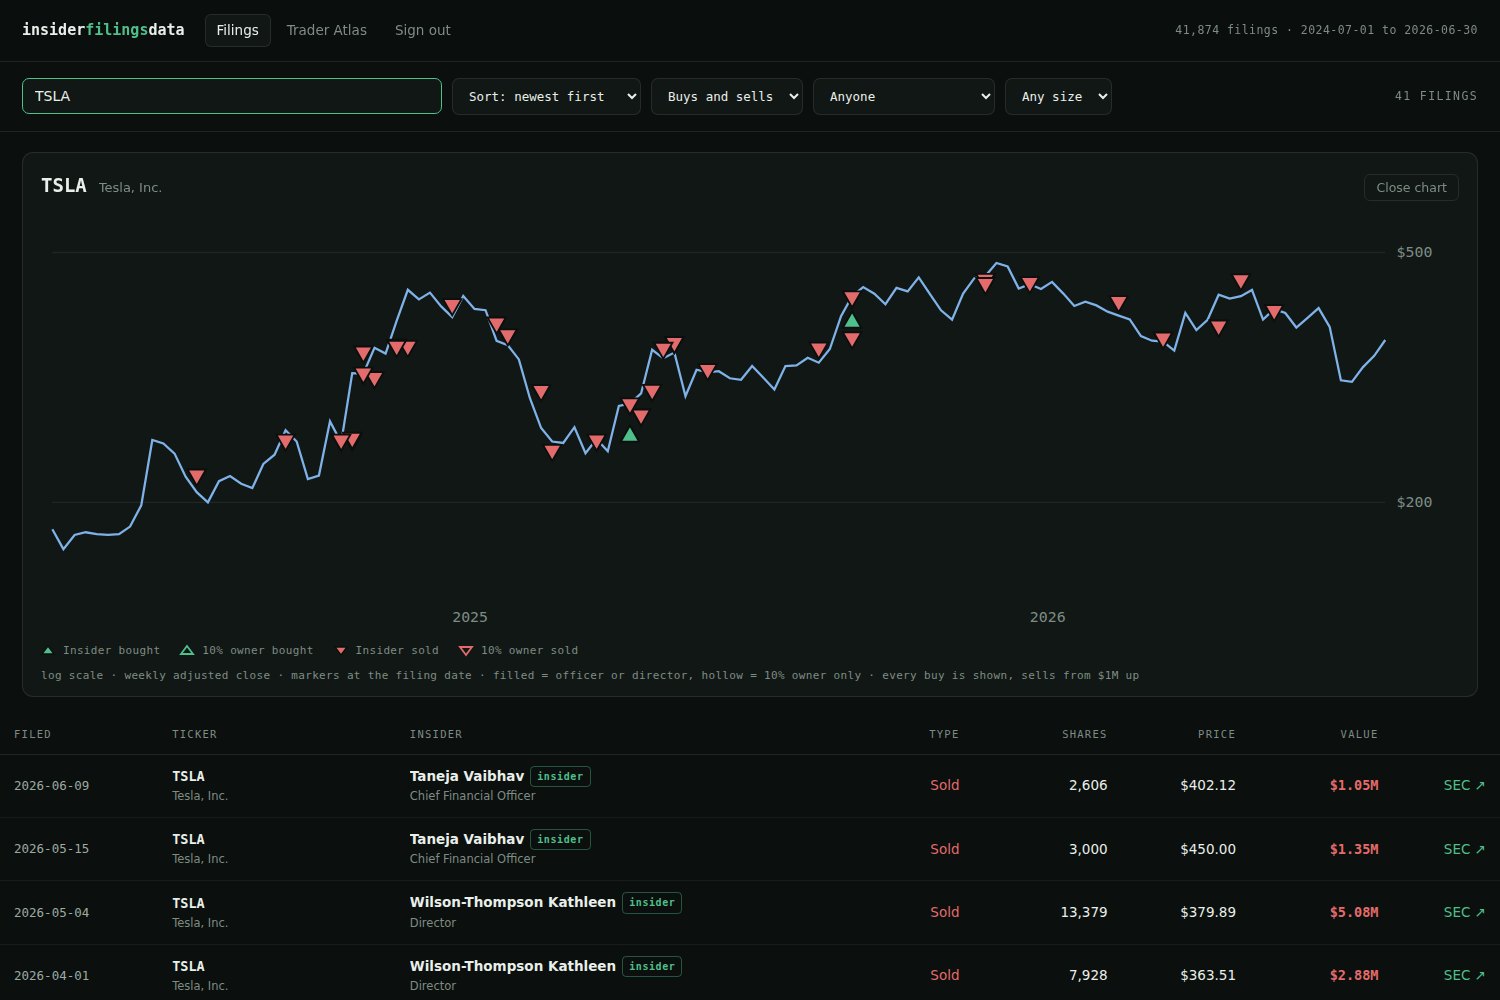Click the TICKER column header
1500x1000 pixels.
[x=195, y=734]
